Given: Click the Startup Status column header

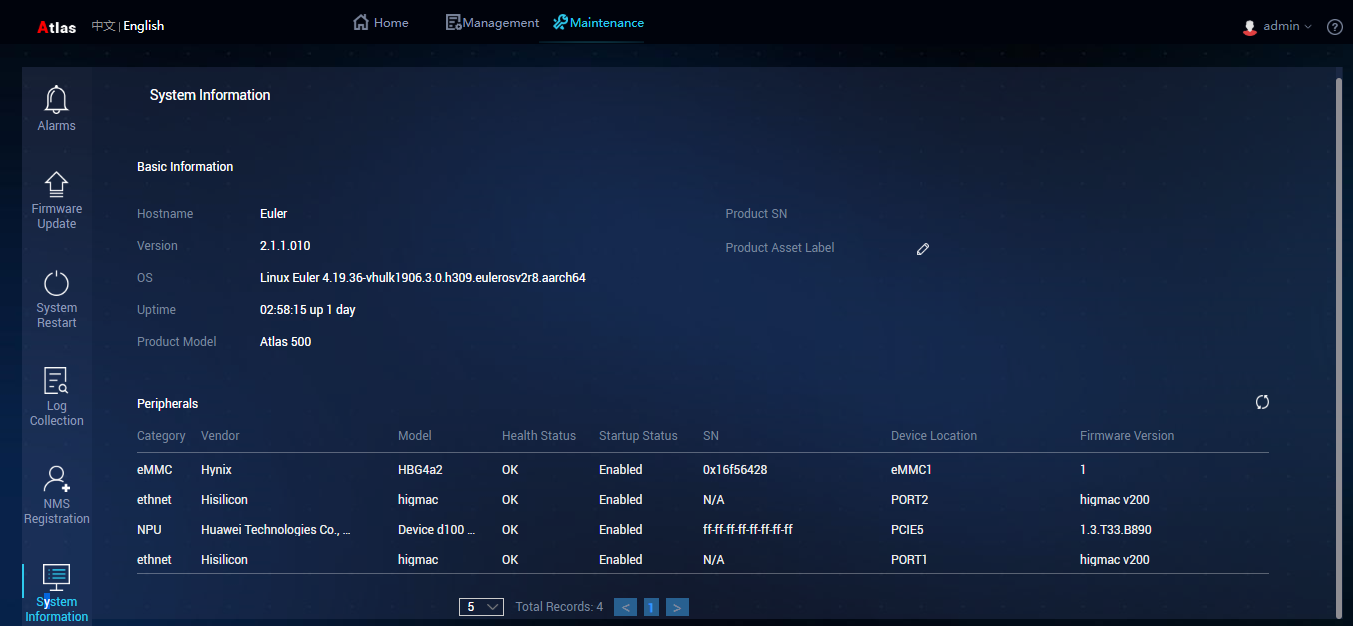Looking at the screenshot, I should (x=638, y=436).
